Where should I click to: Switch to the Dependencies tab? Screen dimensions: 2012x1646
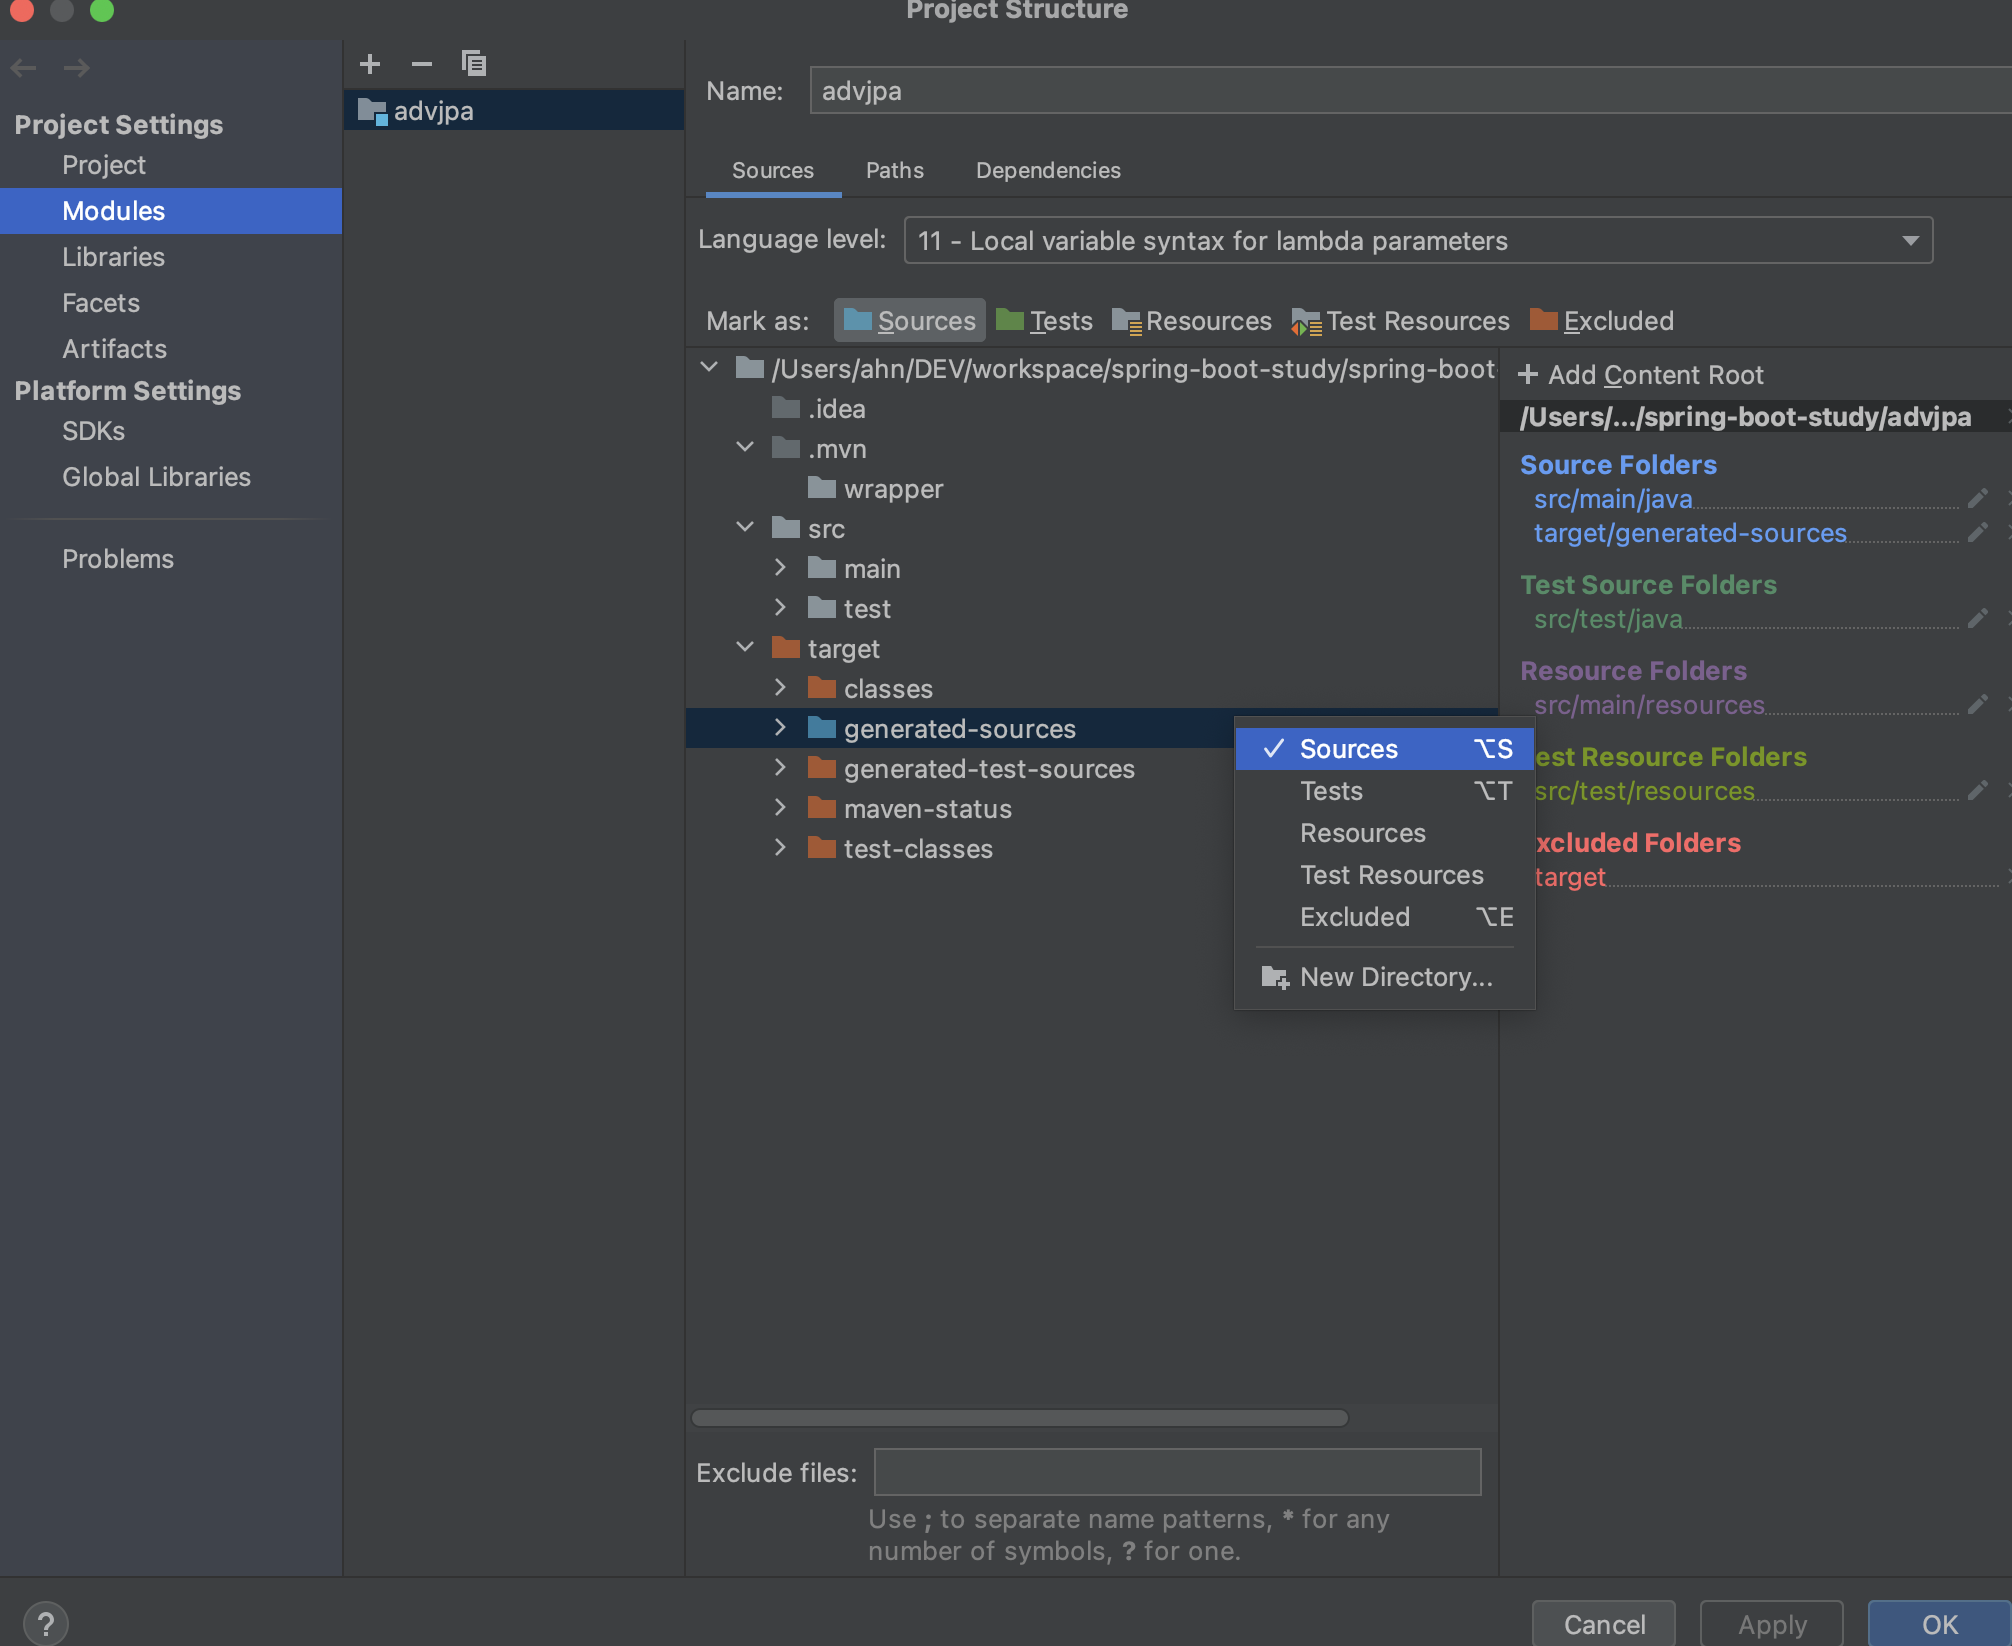coord(1048,170)
